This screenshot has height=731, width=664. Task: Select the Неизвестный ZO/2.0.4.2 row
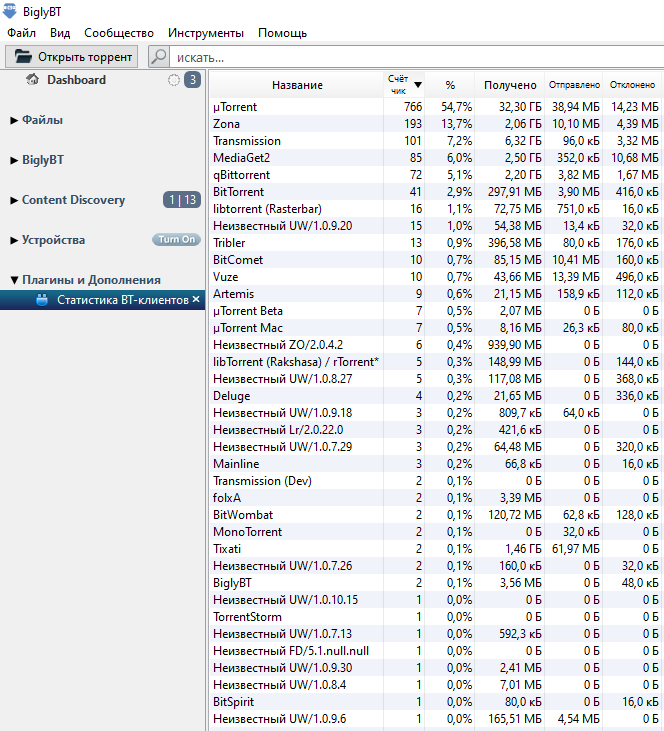[x=436, y=345]
